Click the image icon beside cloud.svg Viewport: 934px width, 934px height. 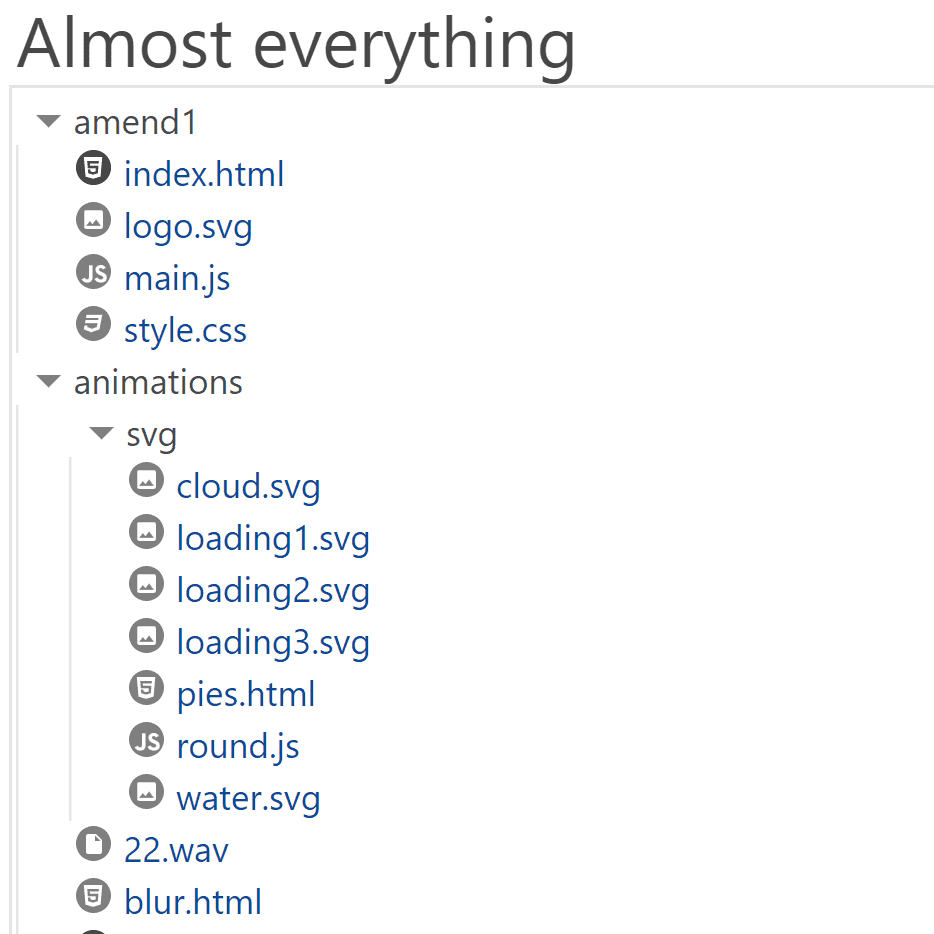[x=146, y=480]
